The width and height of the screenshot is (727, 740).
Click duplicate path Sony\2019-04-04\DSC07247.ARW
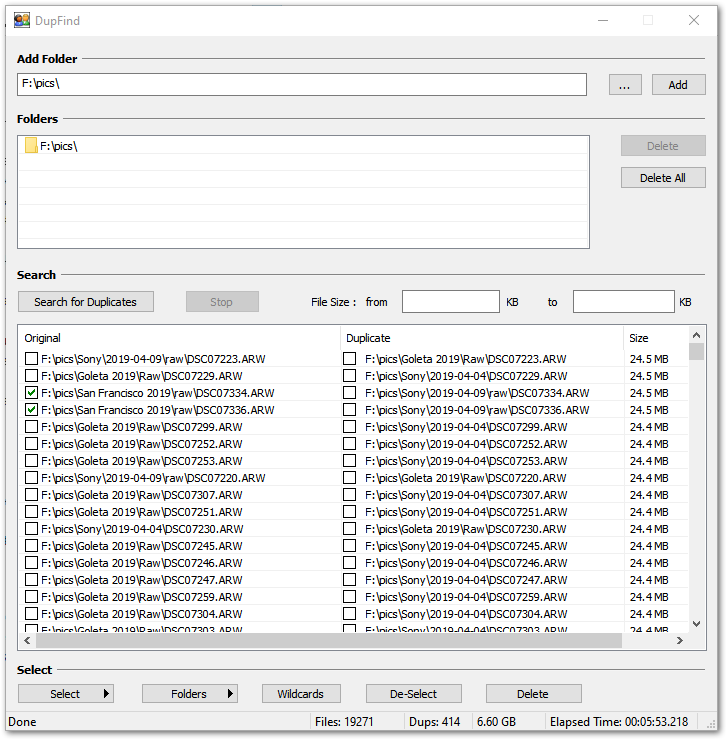pos(466,580)
